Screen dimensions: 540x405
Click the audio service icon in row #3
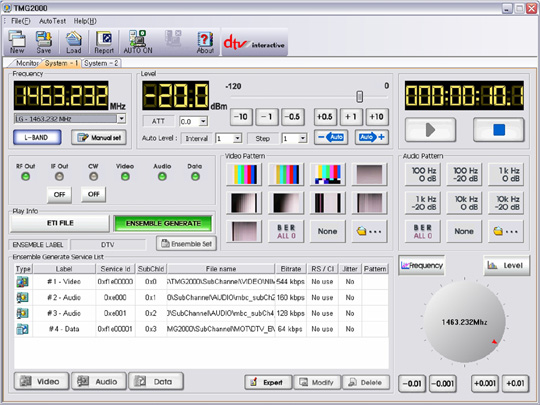point(22,313)
